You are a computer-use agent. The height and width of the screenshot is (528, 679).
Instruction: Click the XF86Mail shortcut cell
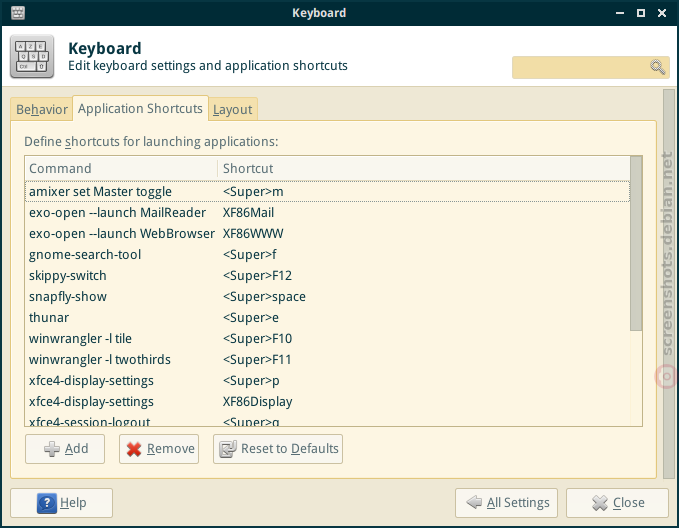point(248,213)
